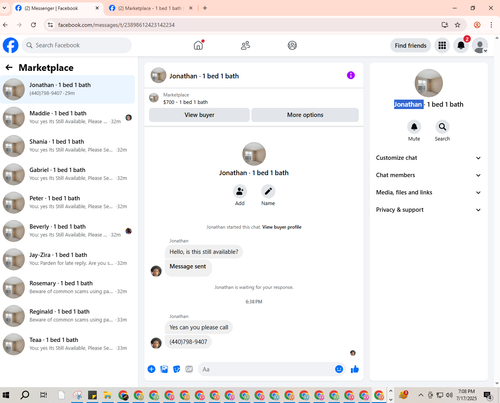Viewport: 500px width, 403px height.
Task: Open Windows taskbar search
Action: click(25, 395)
